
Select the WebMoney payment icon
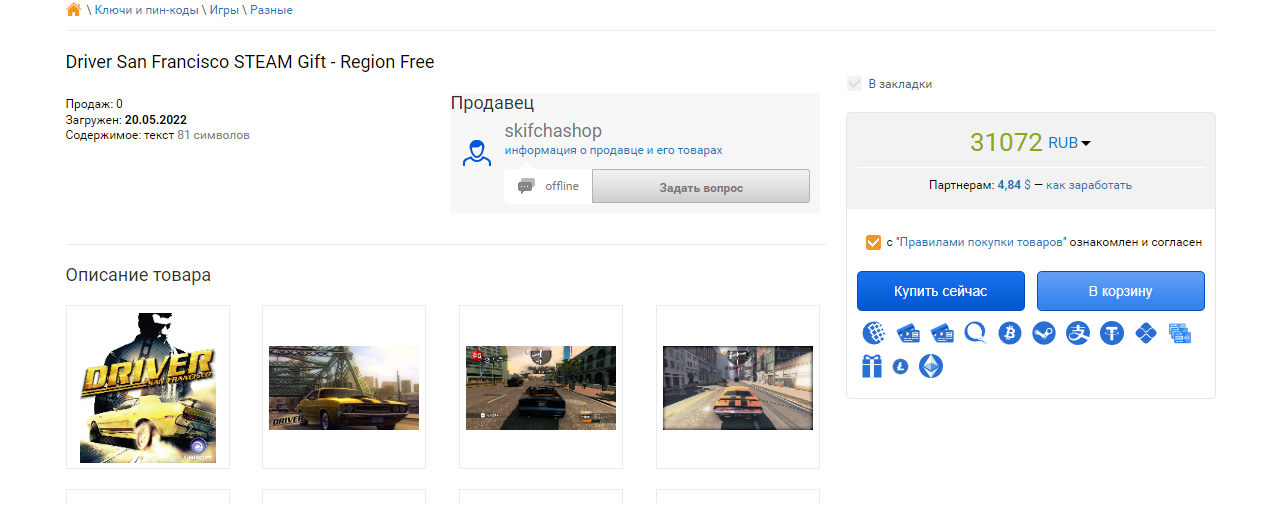874,333
